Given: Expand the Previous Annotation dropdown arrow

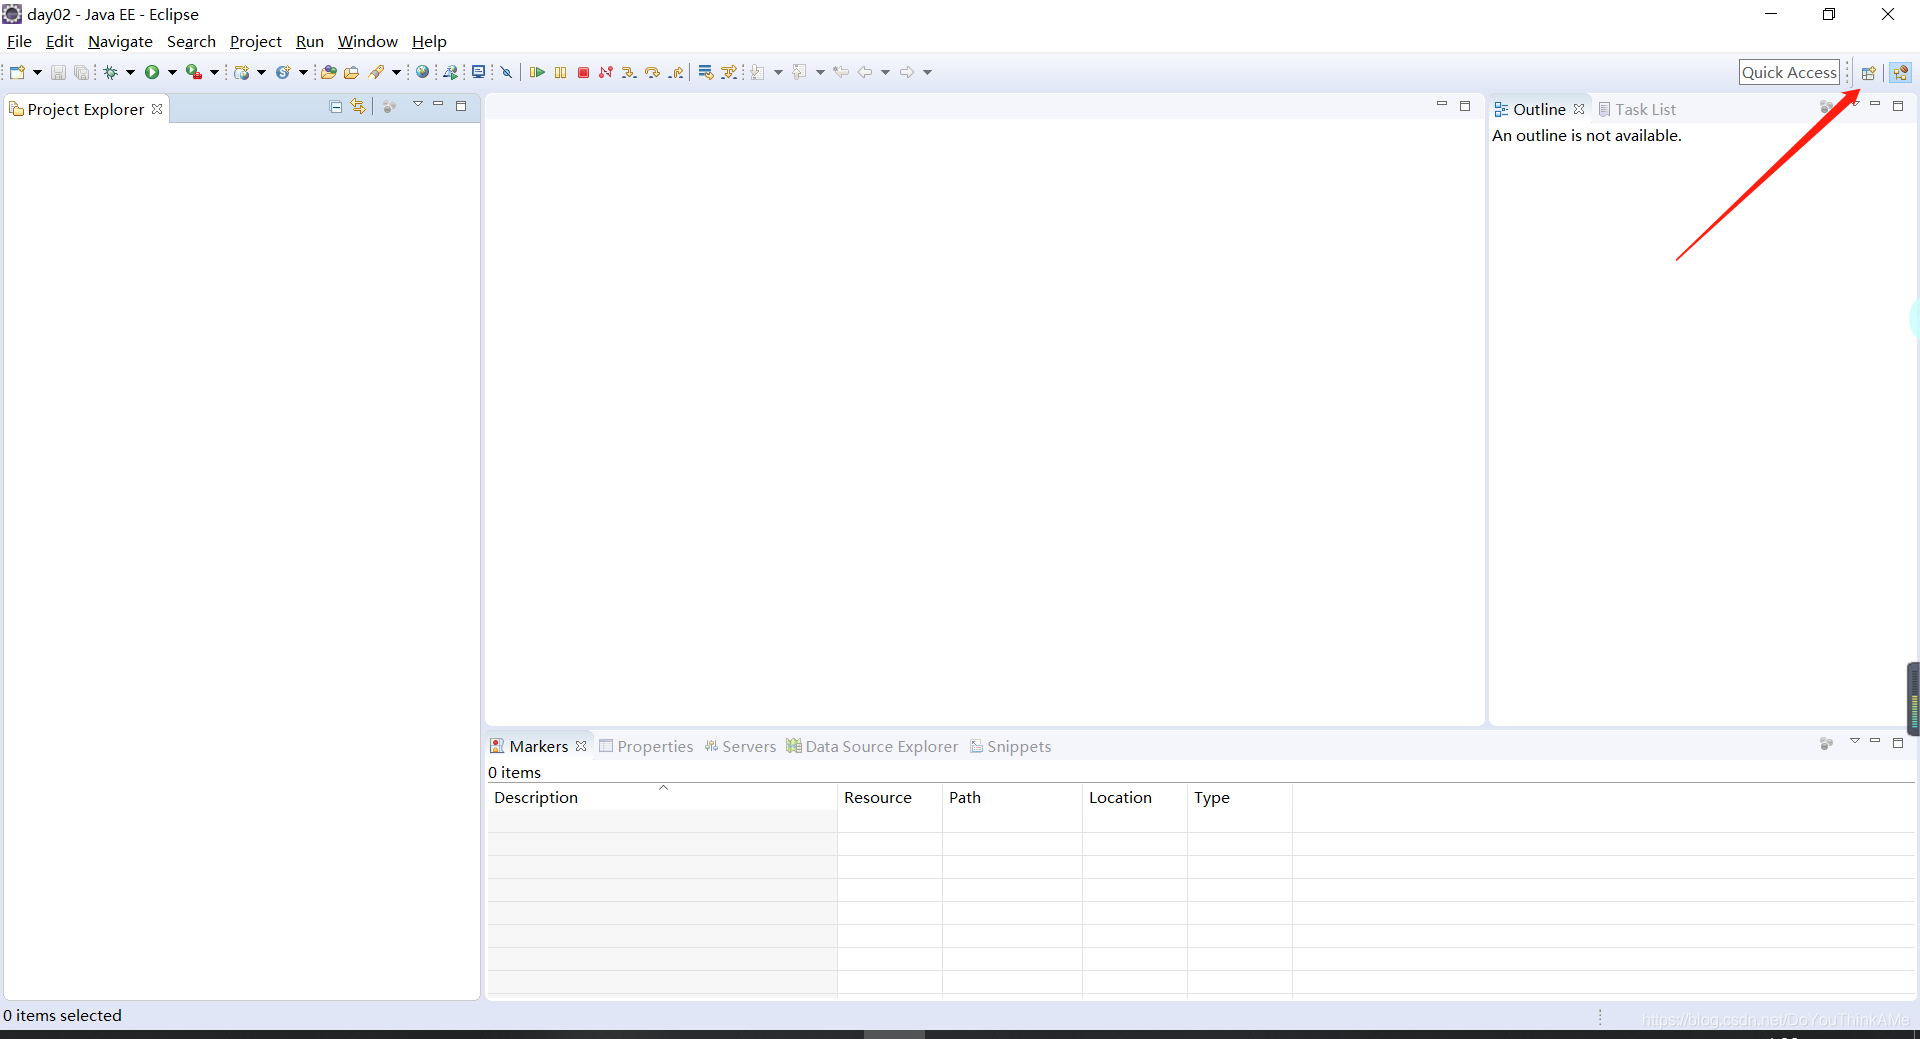Looking at the screenshot, I should tap(820, 72).
